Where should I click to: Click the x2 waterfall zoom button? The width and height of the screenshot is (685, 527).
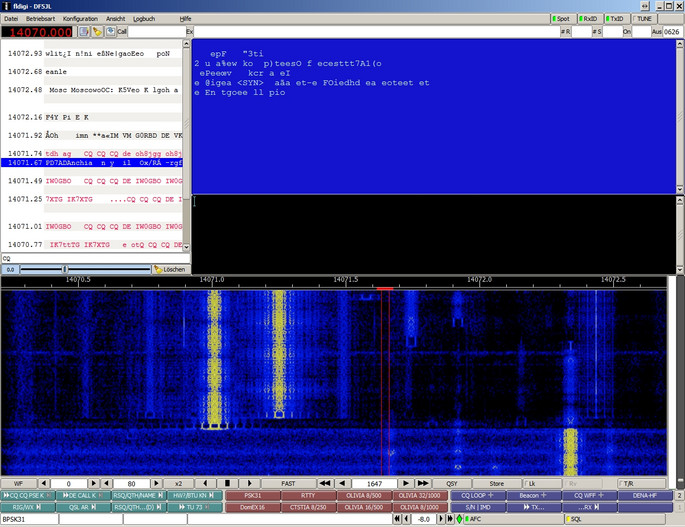pyautogui.click(x=178, y=483)
